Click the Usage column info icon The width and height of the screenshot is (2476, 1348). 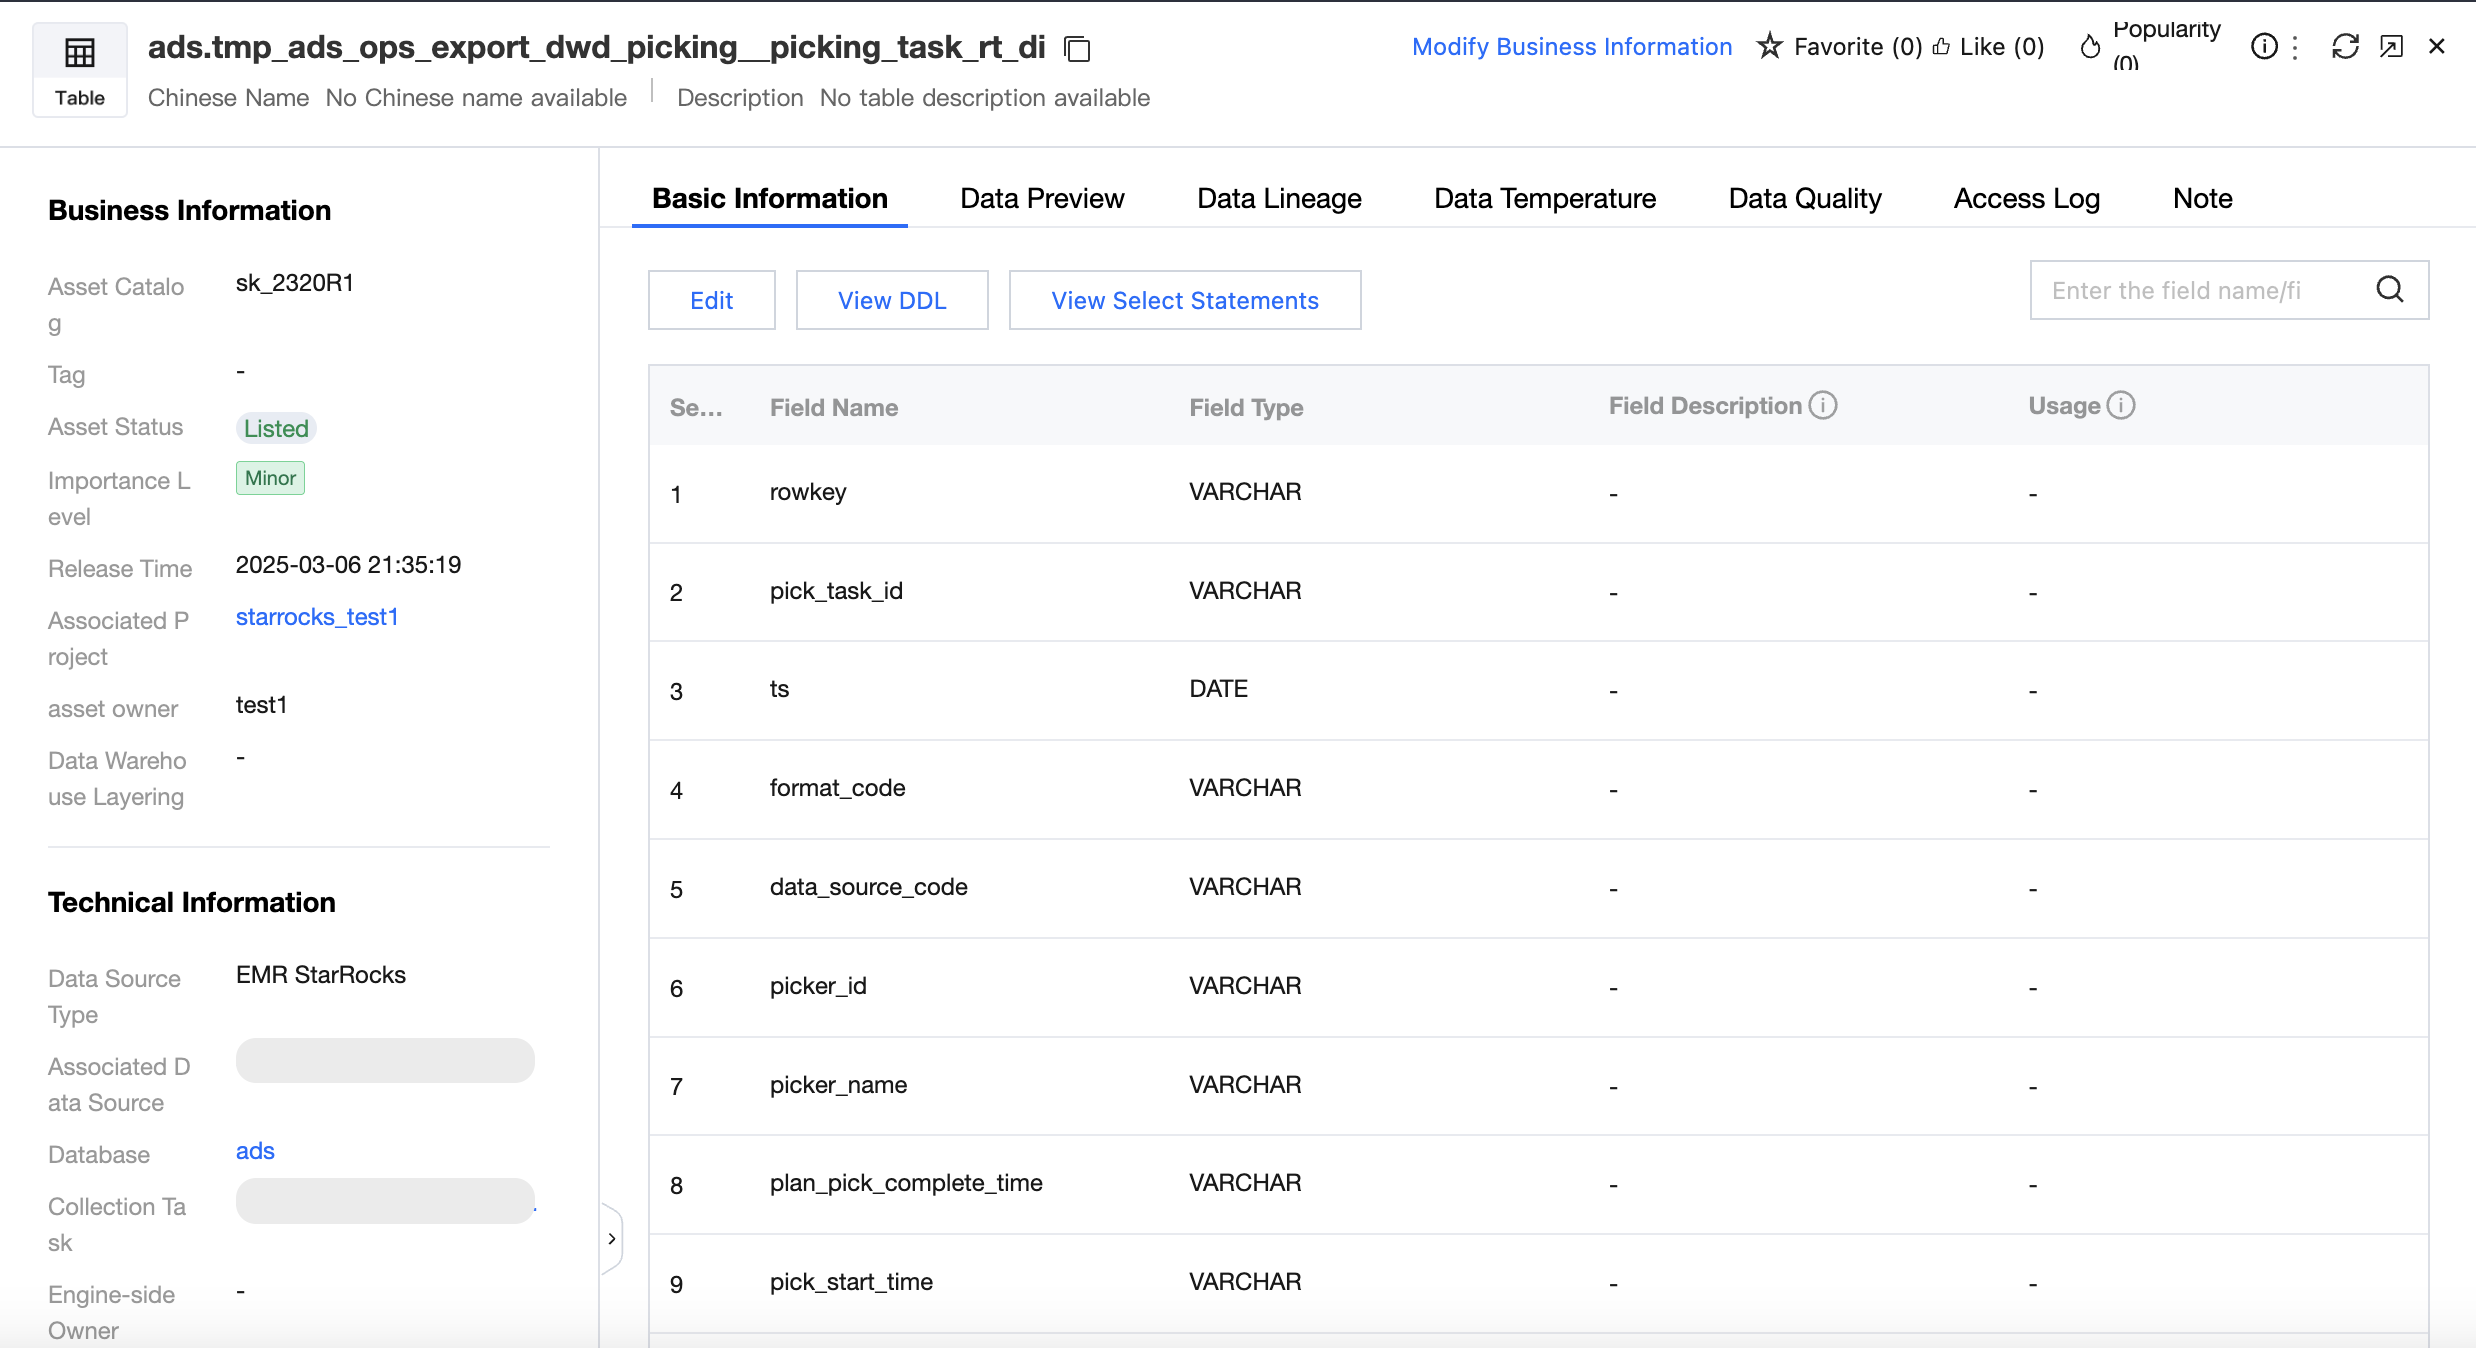coord(2121,405)
